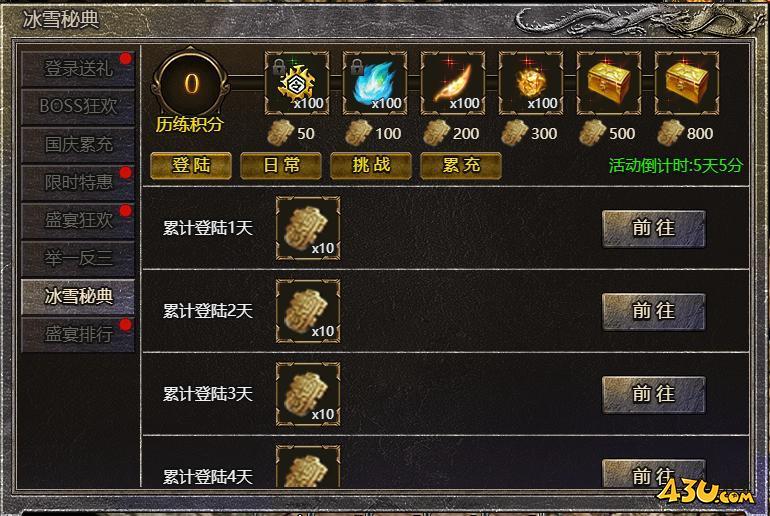This screenshot has width=770, height=516.
Task: Click 前往 for 累计登陆2天
Action: [x=654, y=312]
